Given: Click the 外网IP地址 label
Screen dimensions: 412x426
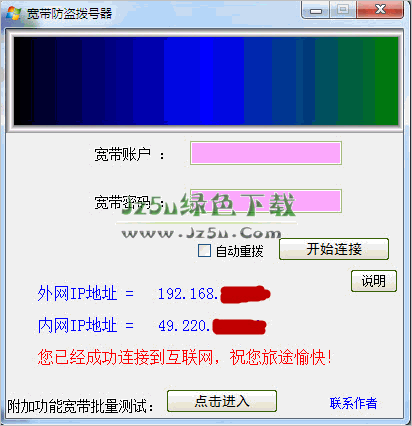Looking at the screenshot, I should 77,294.
